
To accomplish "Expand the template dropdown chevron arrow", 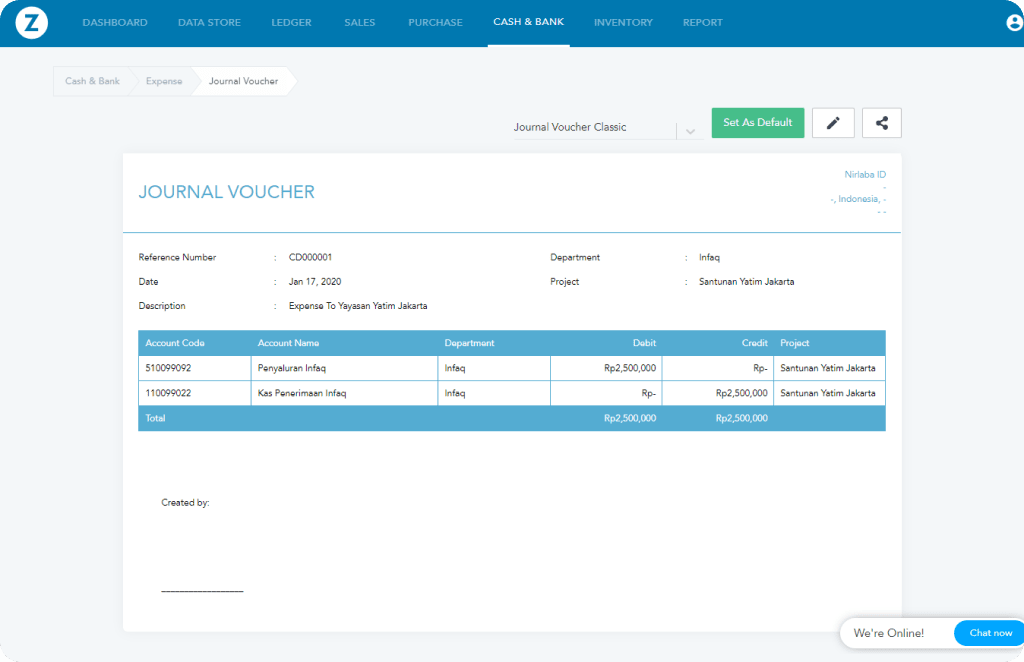I will coord(690,131).
